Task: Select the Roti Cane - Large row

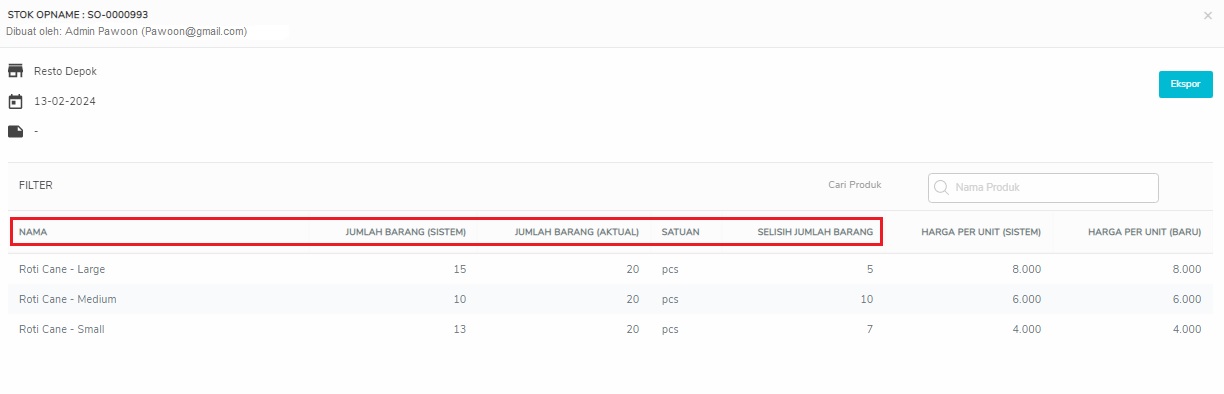Action: [x=611, y=269]
